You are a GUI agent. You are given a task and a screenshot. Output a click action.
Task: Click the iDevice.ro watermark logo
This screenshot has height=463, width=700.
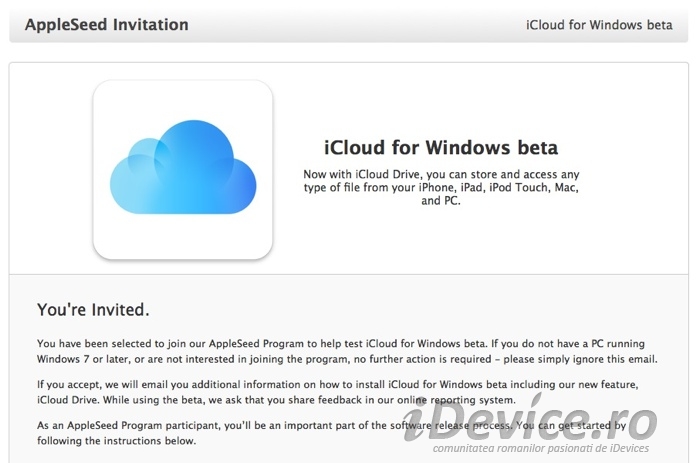point(530,420)
